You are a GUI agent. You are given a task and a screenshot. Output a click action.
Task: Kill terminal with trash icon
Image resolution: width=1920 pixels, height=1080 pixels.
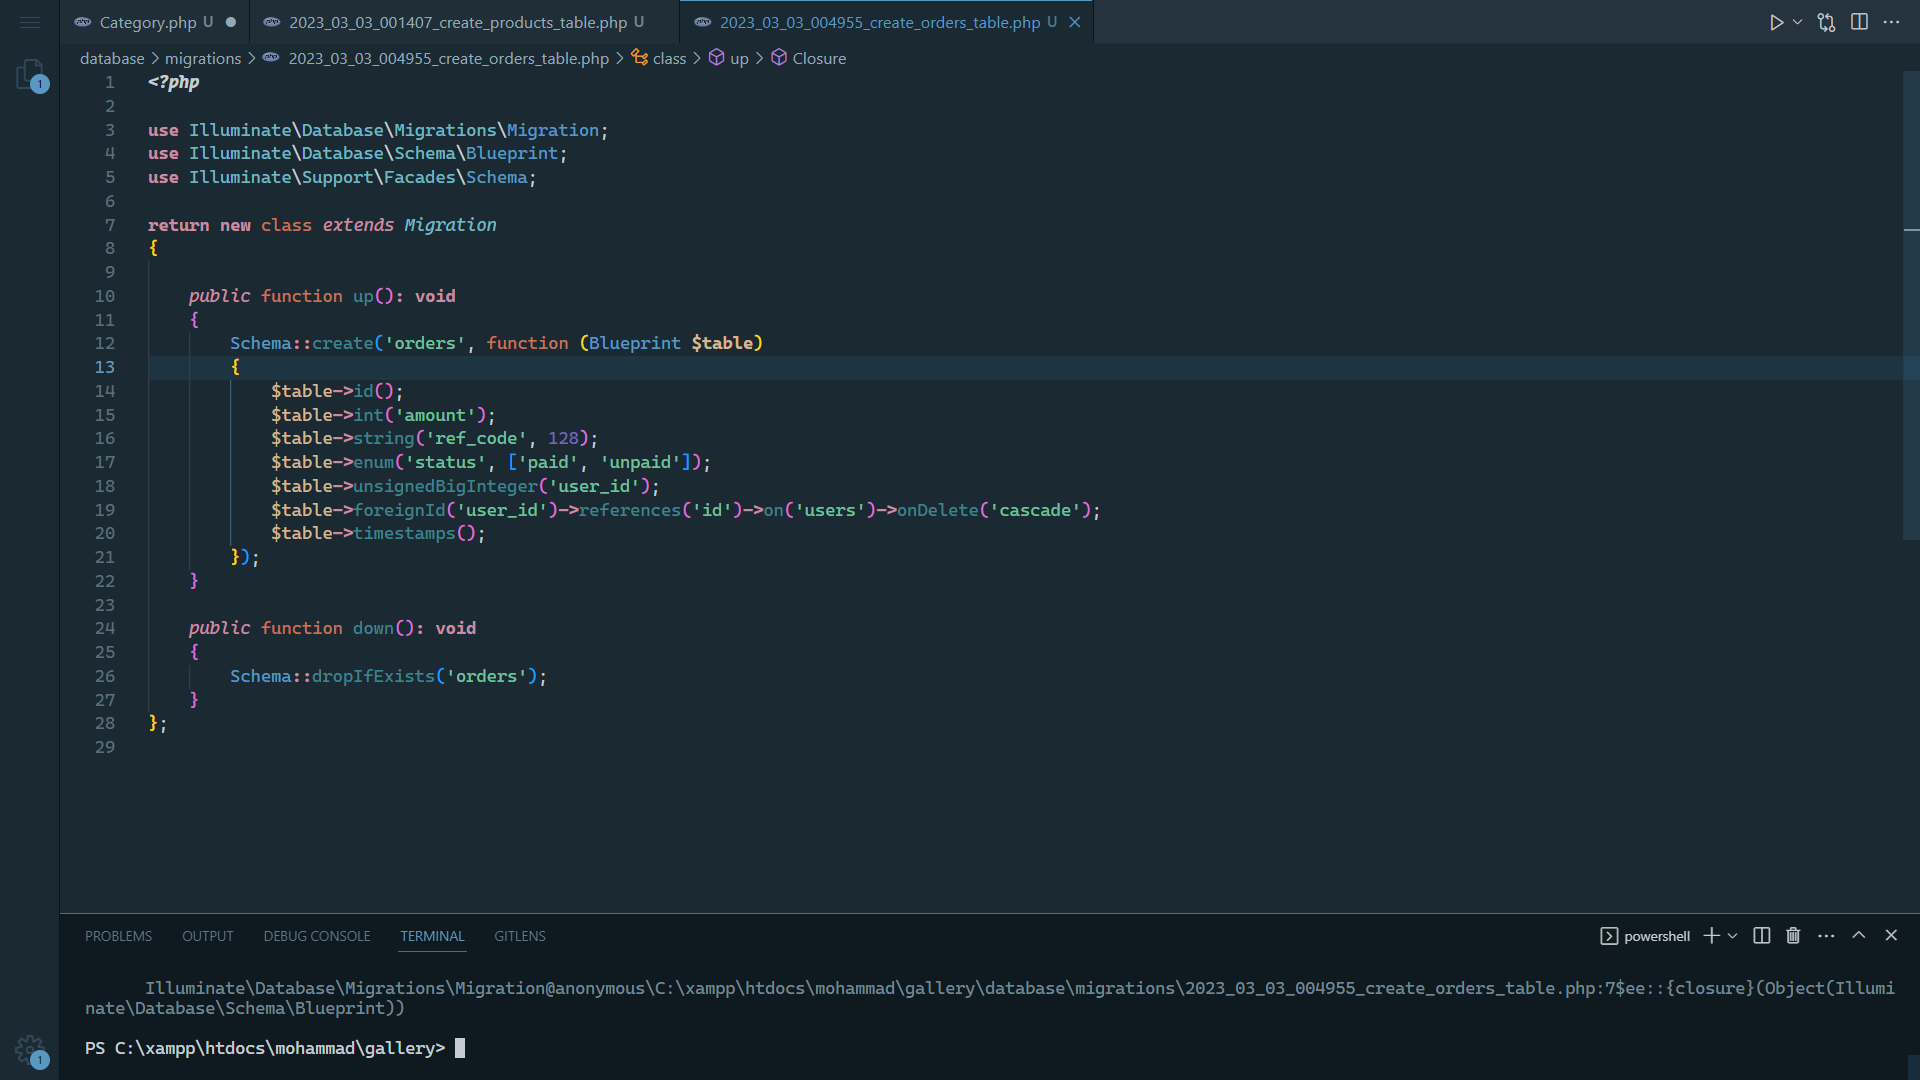pyautogui.click(x=1793, y=936)
